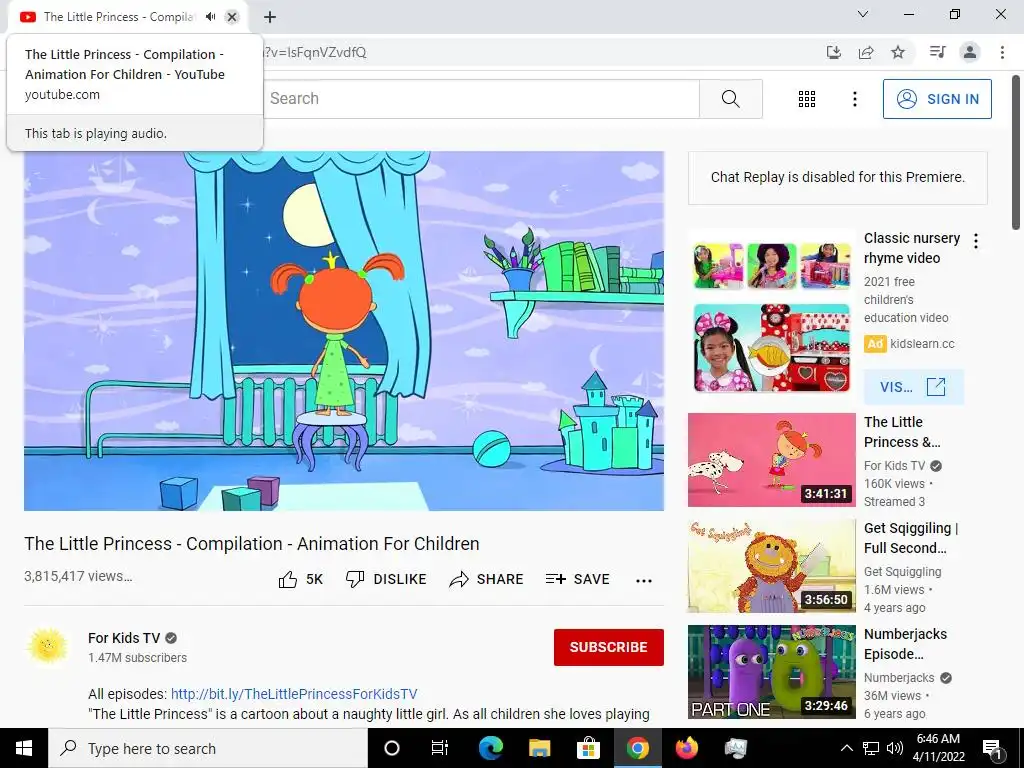Open the Classic nursery rhyme video ad title
Image resolution: width=1024 pixels, height=768 pixels.
click(x=912, y=248)
